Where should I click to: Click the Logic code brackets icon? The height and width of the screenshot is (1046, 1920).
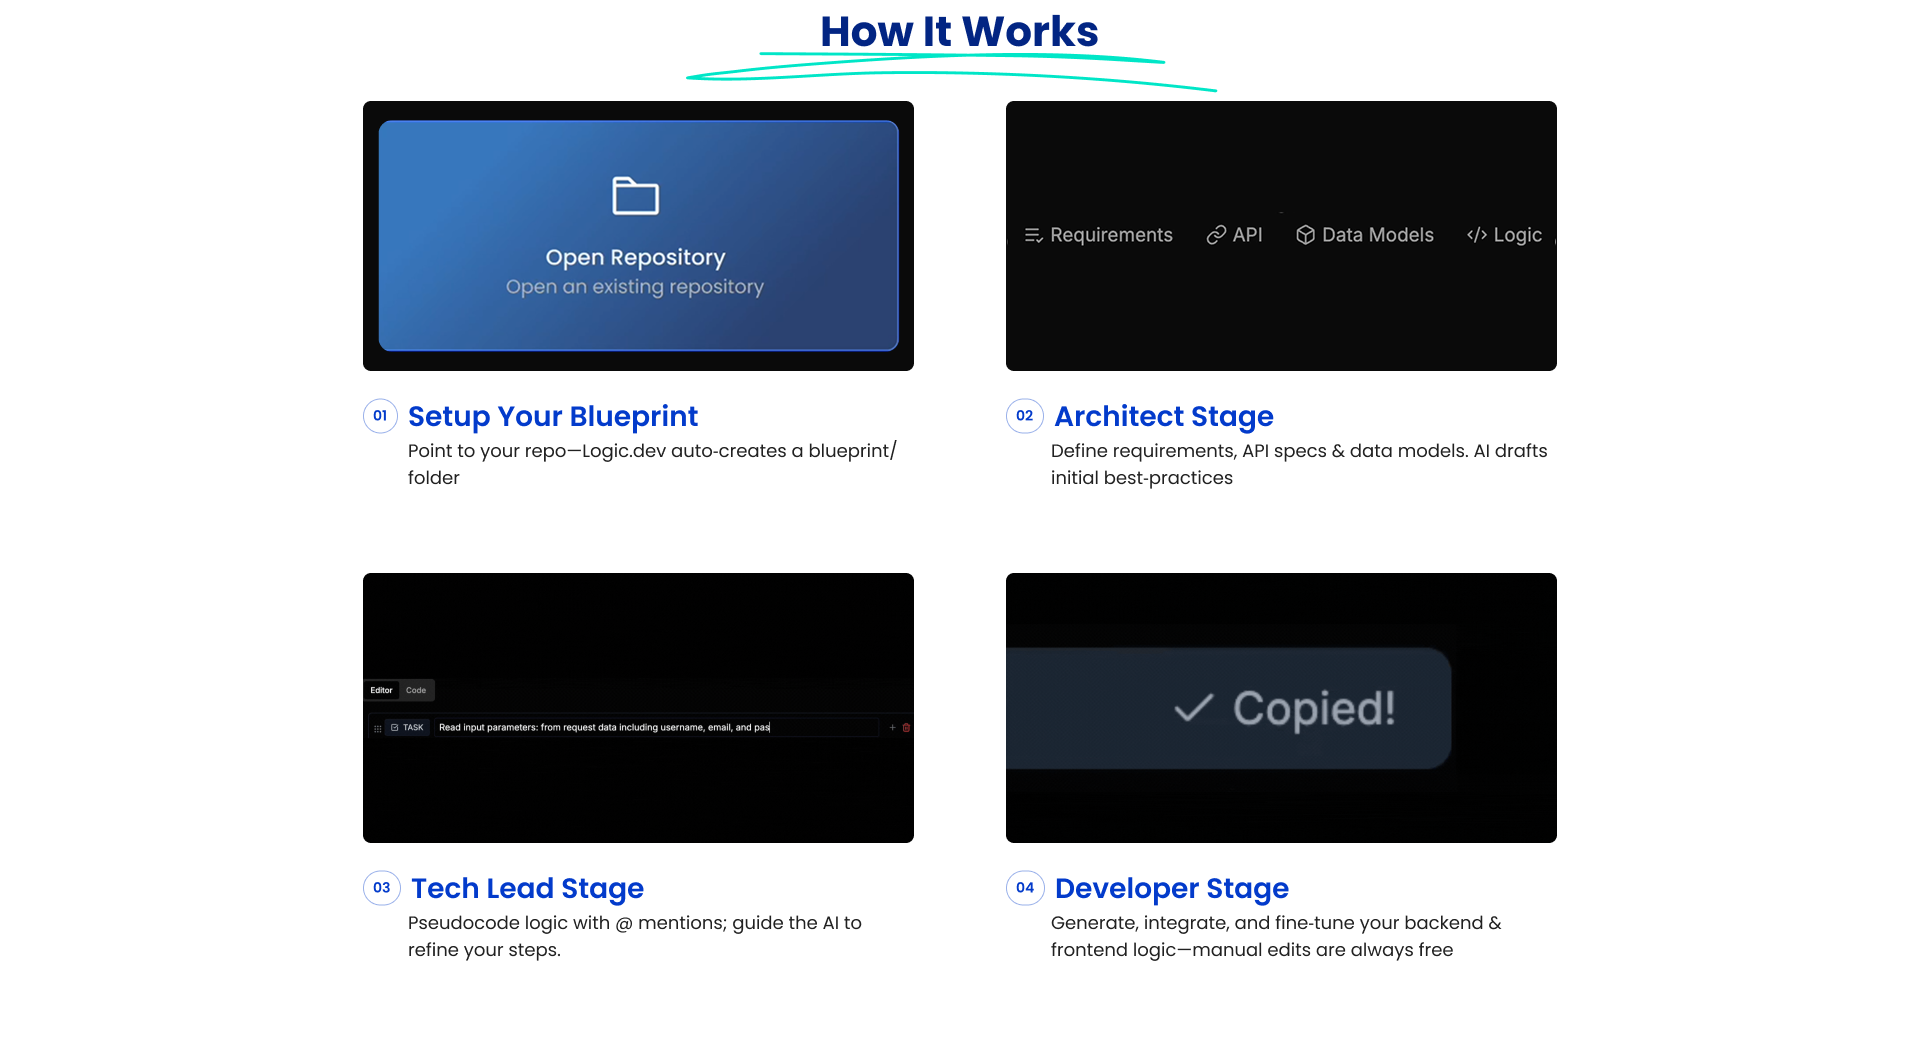point(1476,235)
